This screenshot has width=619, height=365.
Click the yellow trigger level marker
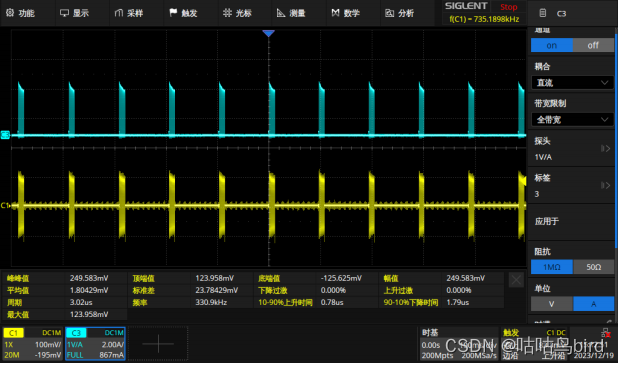point(523,180)
